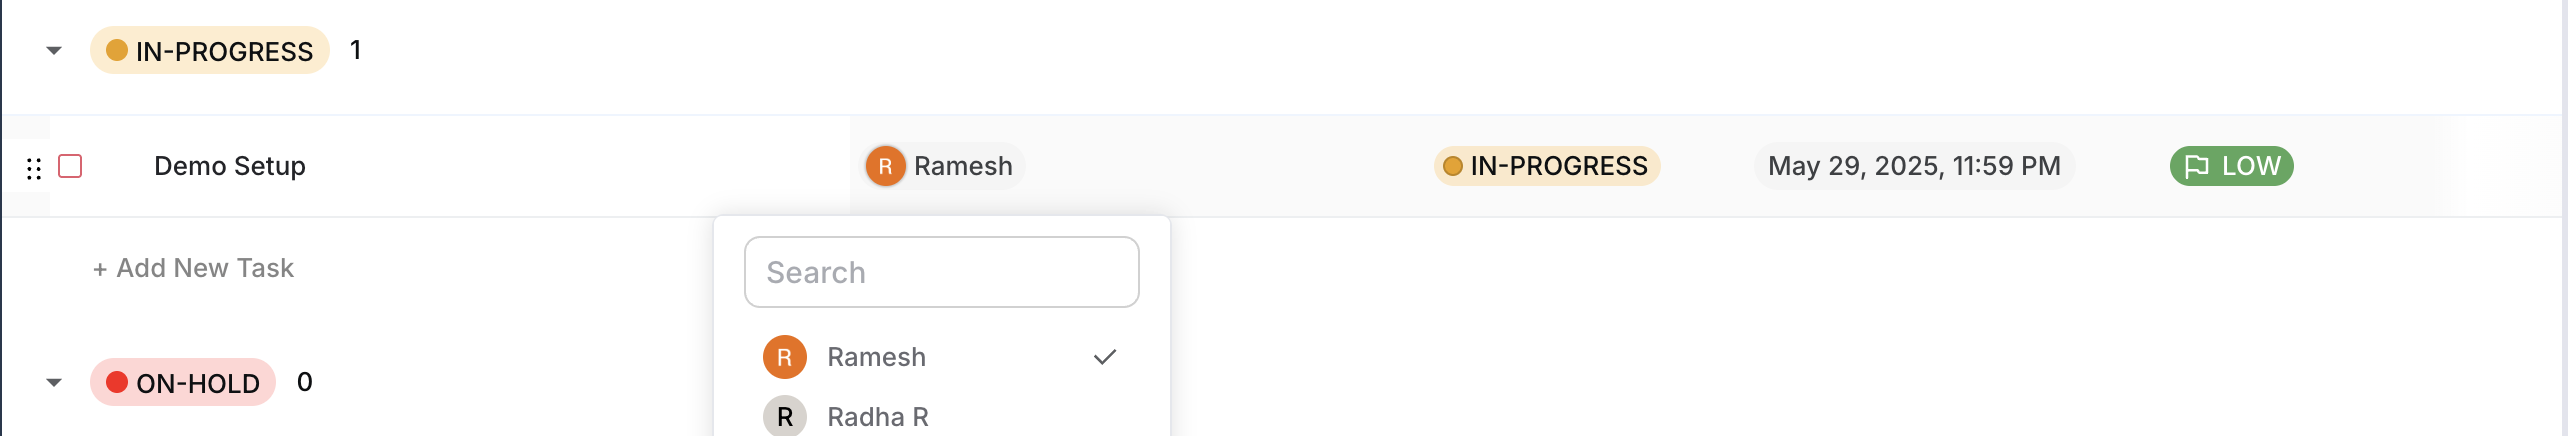The height and width of the screenshot is (436, 2568).
Task: Open the status dropdown on the Demo Setup row
Action: point(1546,166)
